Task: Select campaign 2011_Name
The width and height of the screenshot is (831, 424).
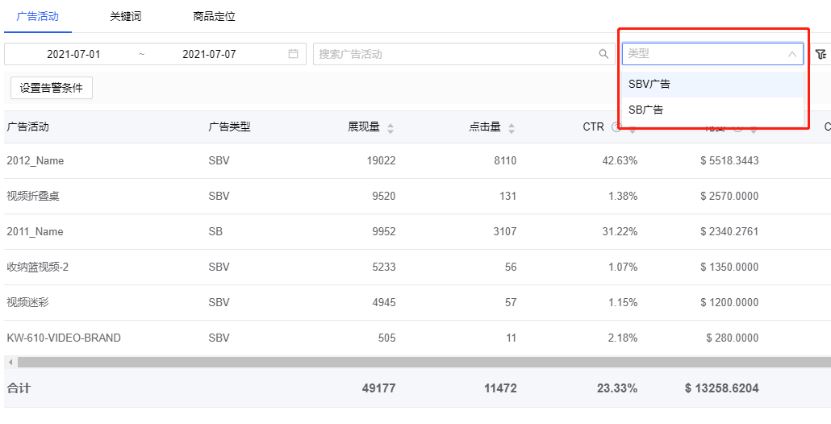Action: [35, 232]
